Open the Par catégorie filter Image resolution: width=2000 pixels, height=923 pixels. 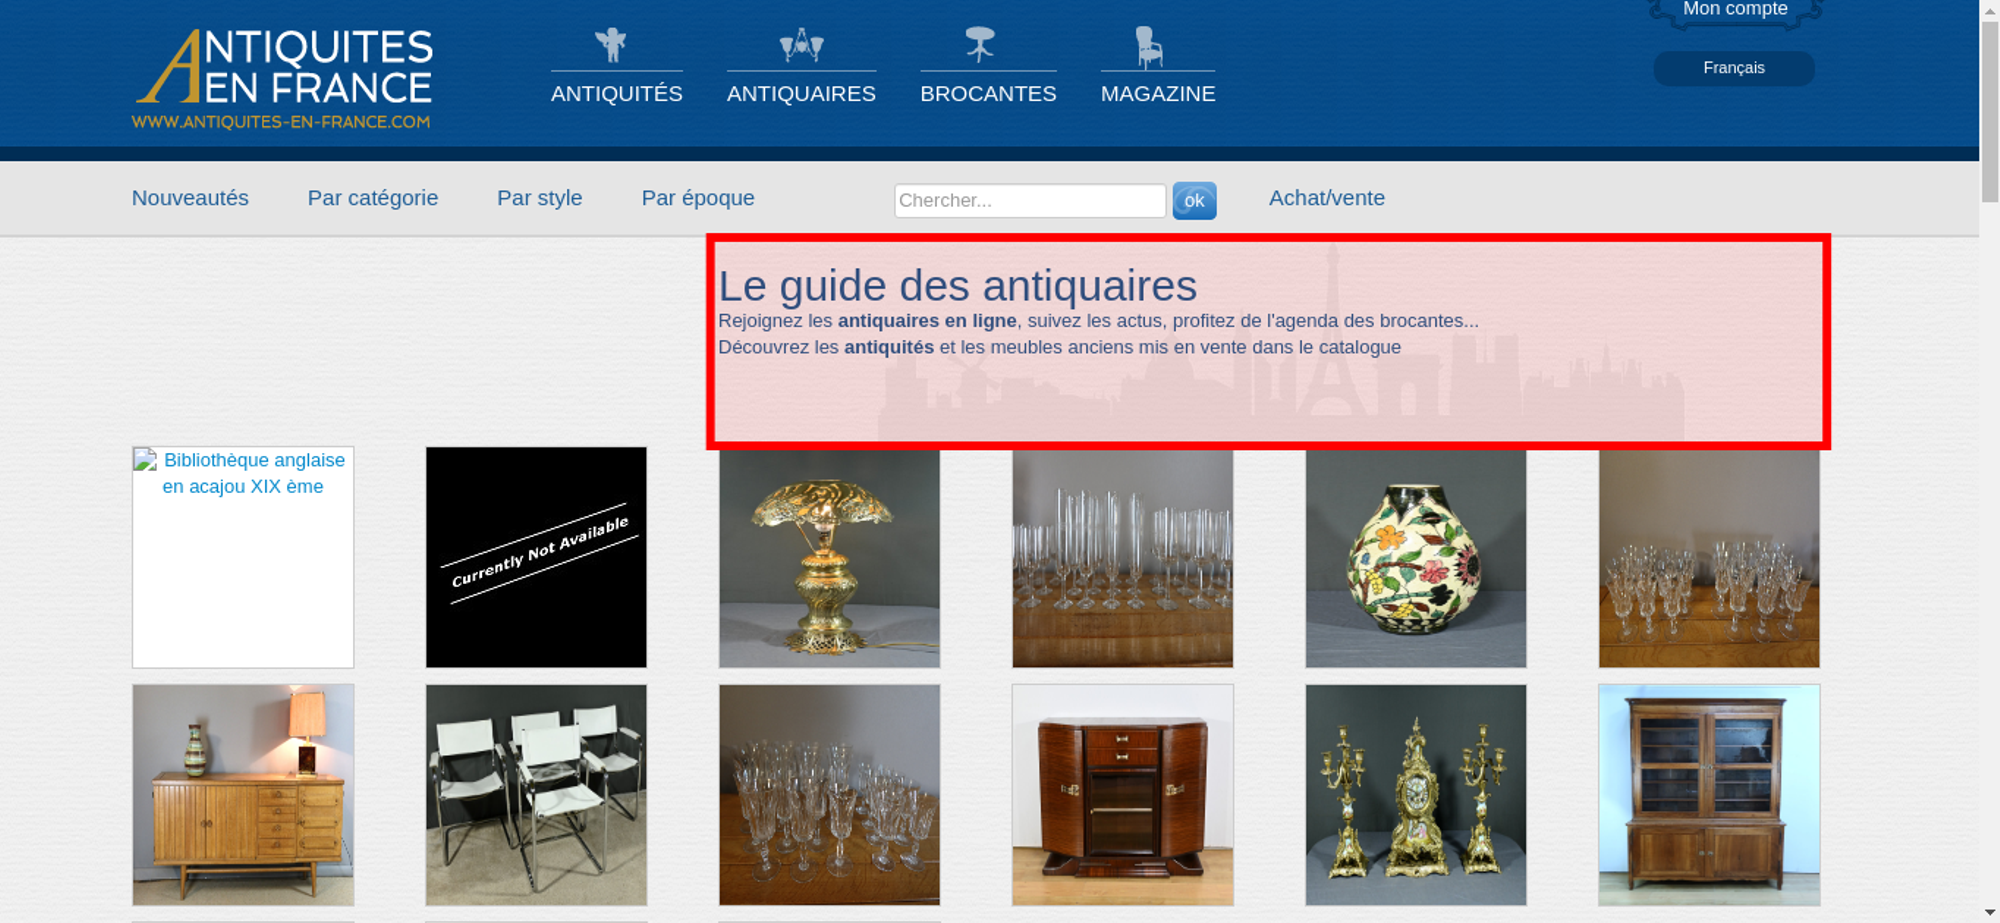(x=373, y=198)
